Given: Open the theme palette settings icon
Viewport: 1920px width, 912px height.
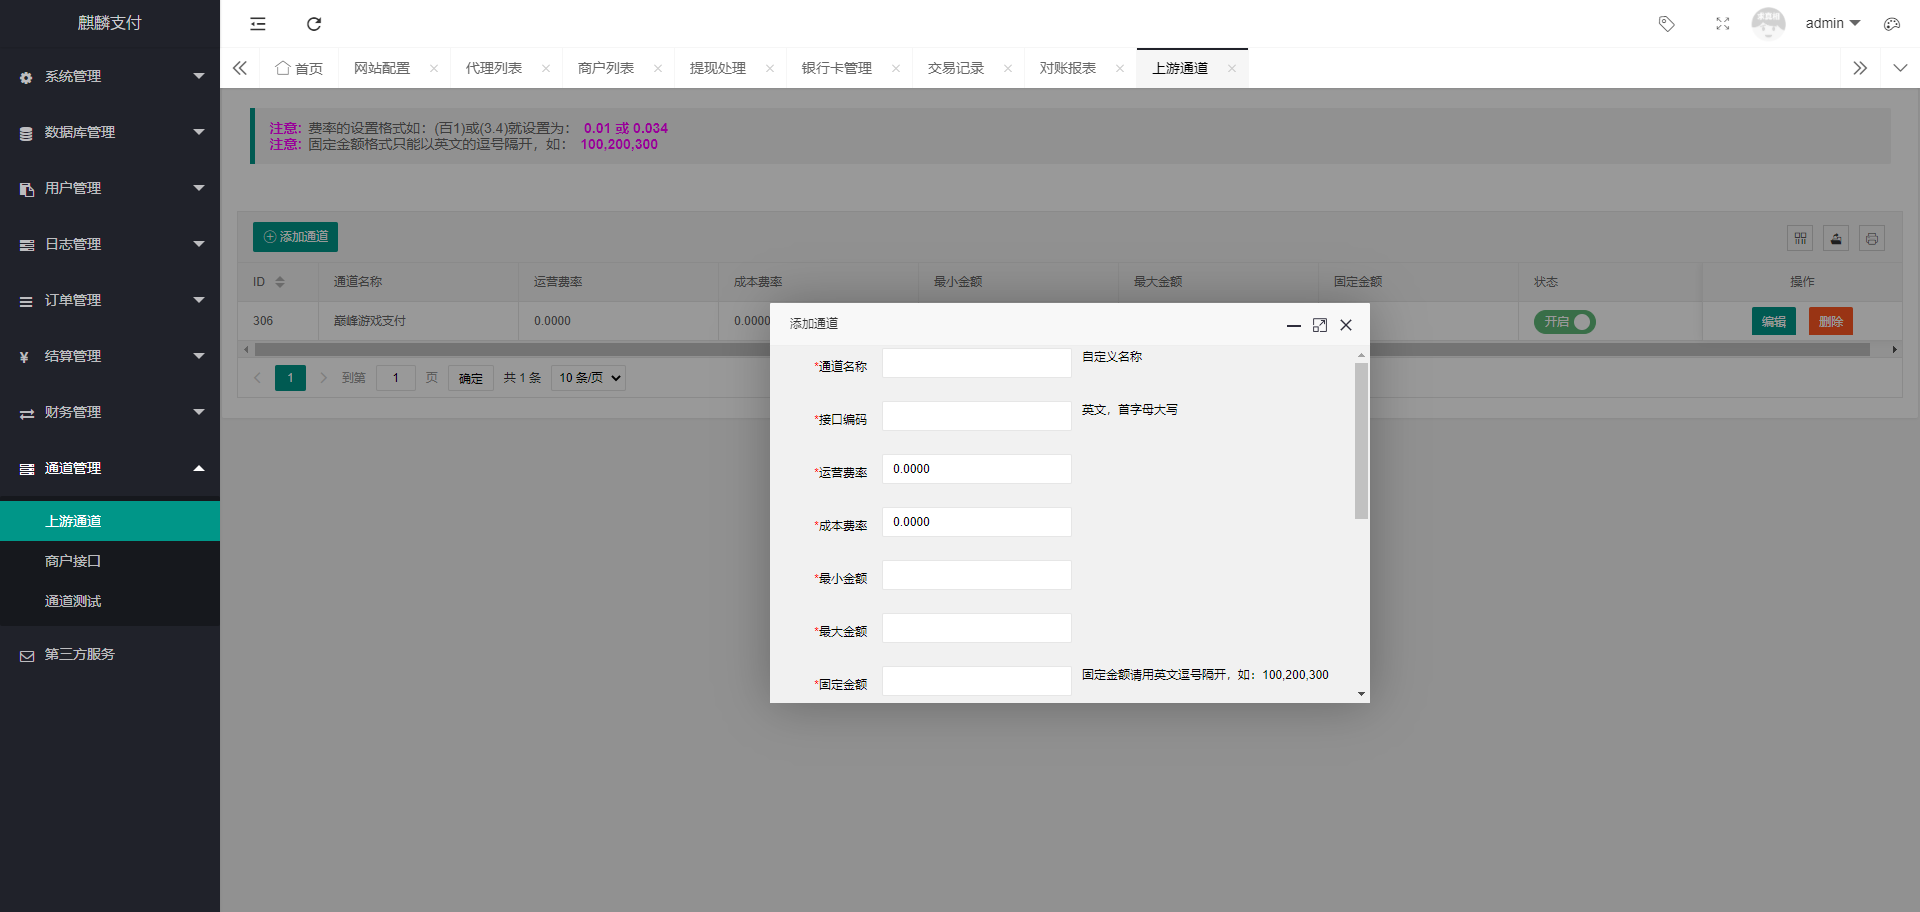Looking at the screenshot, I should [x=1891, y=23].
